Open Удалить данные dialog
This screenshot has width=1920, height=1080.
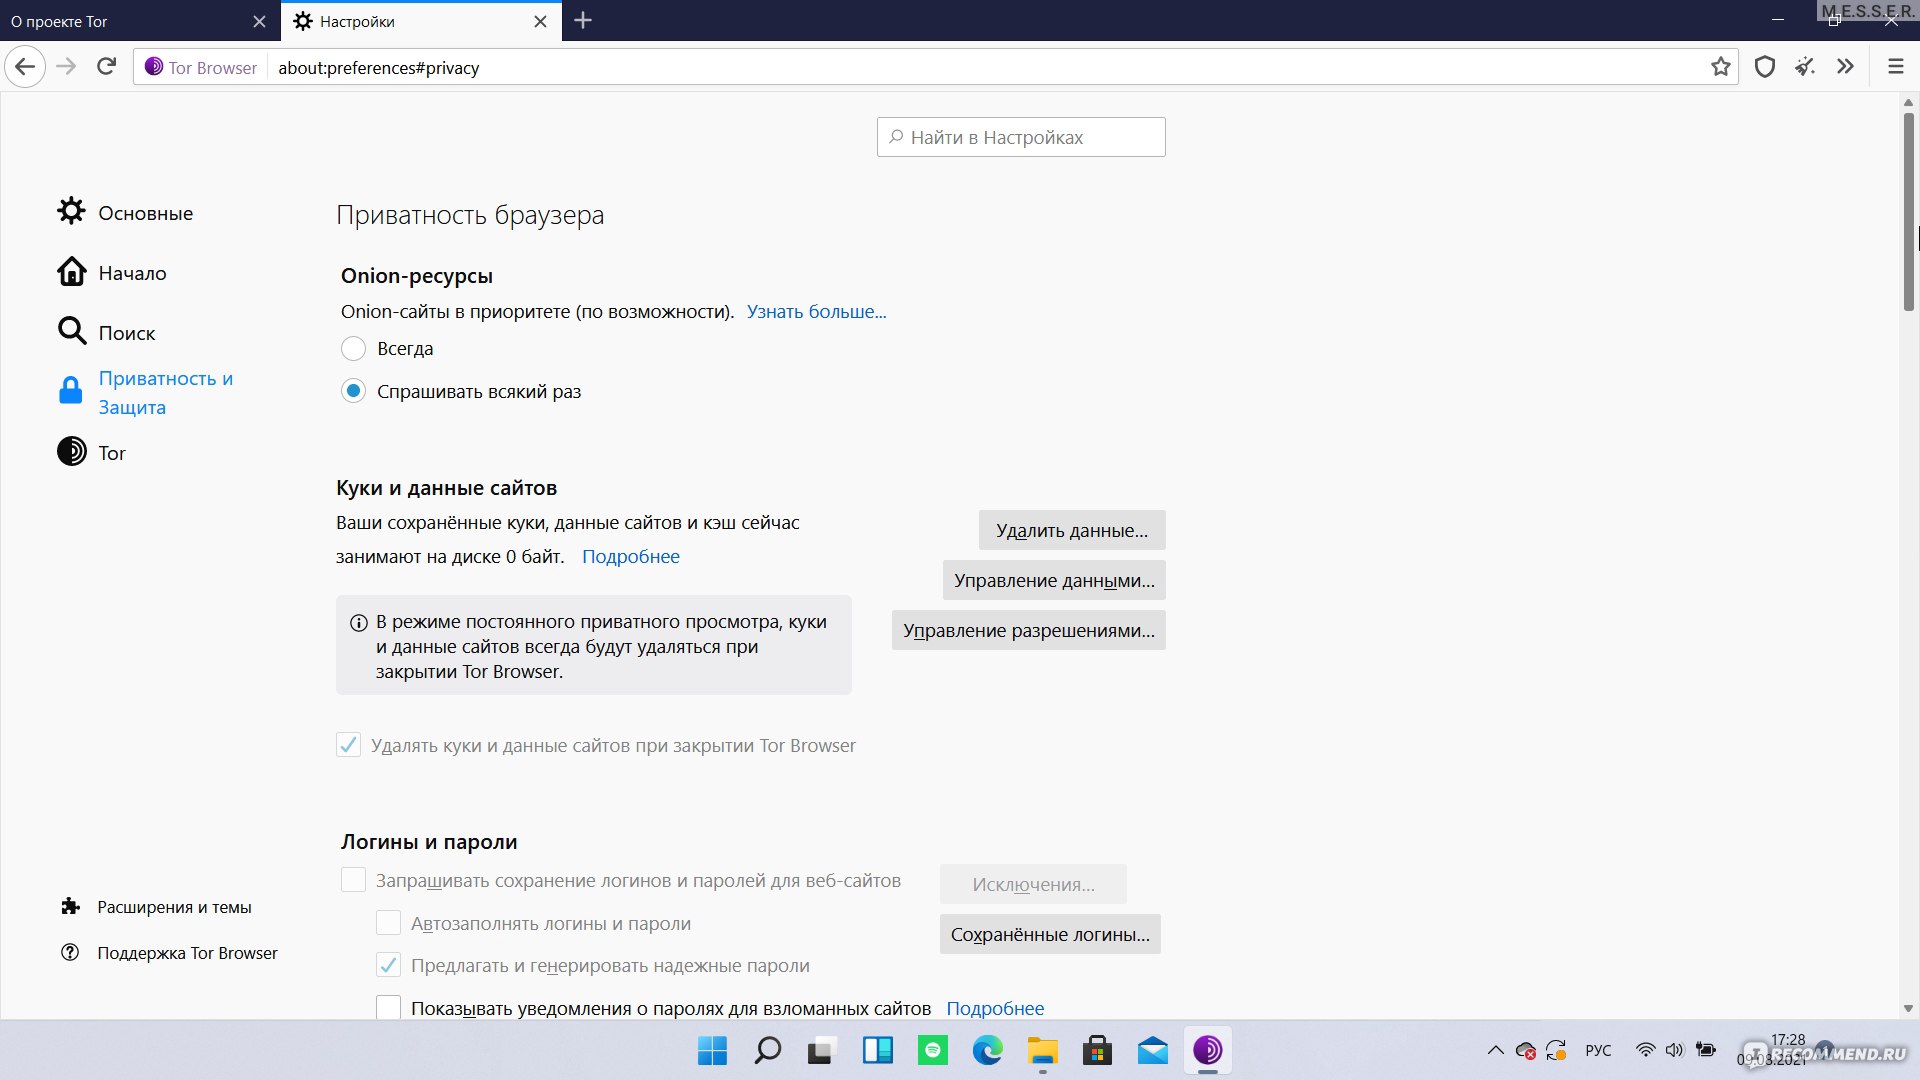click(1071, 529)
